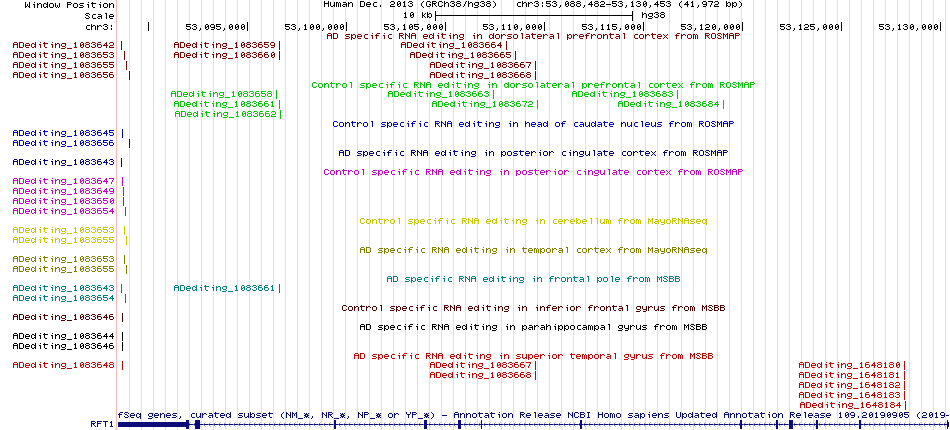
Task: Click the 53,115,000 ruler position
Action: click(x=611, y=27)
